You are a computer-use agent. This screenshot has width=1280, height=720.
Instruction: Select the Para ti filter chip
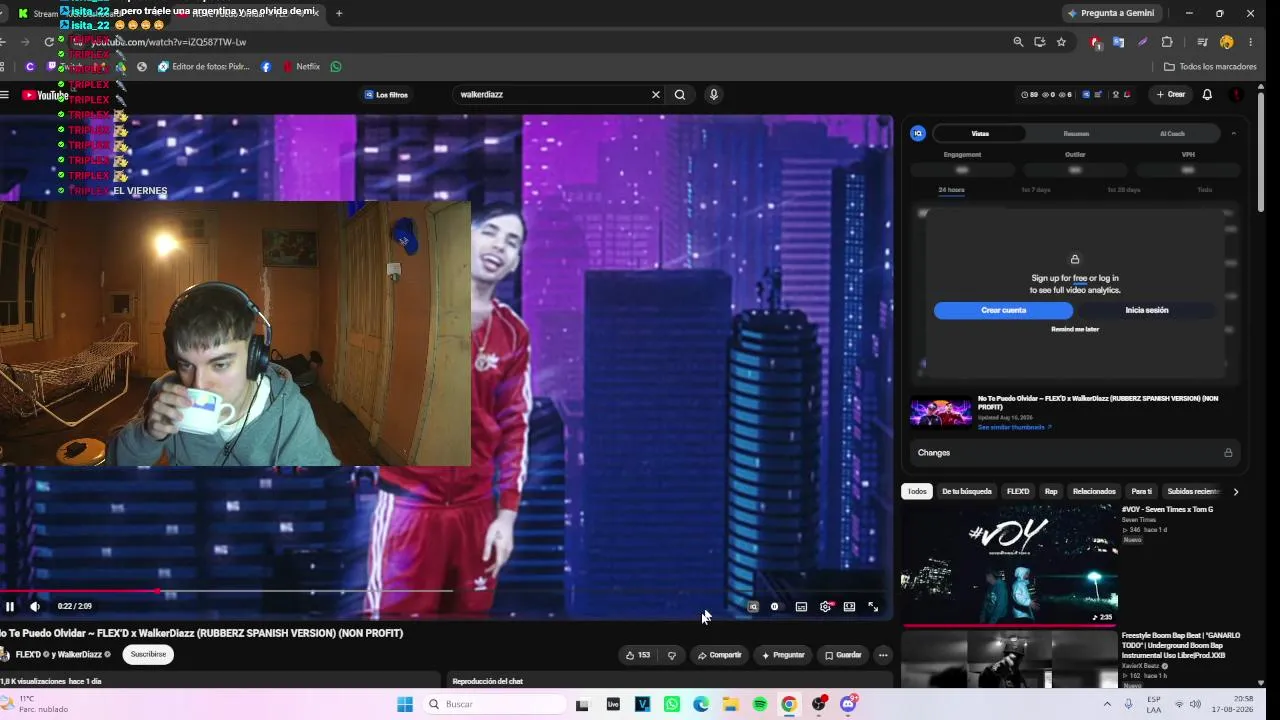[x=1141, y=491]
